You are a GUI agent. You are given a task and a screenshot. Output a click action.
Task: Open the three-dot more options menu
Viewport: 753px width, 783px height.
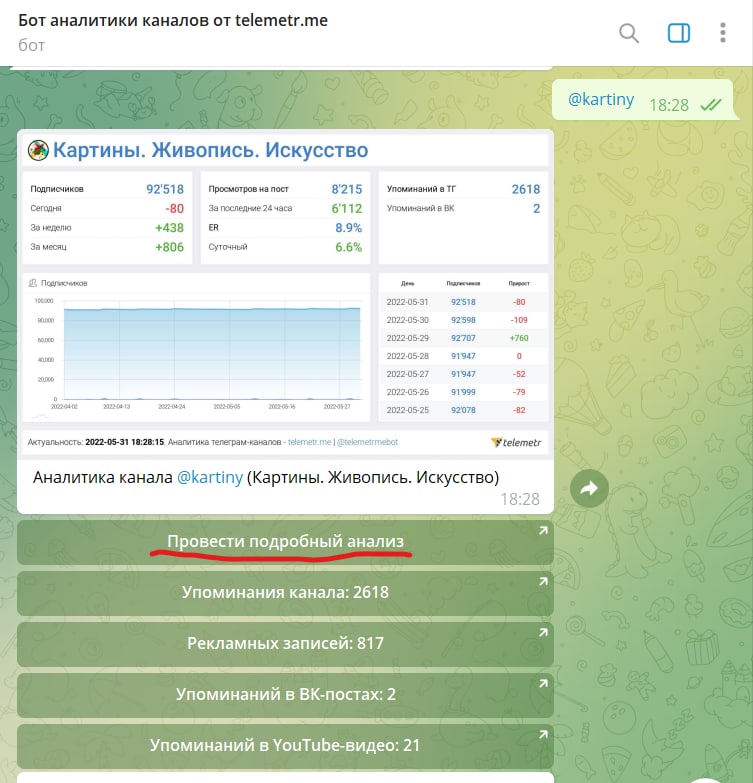723,33
